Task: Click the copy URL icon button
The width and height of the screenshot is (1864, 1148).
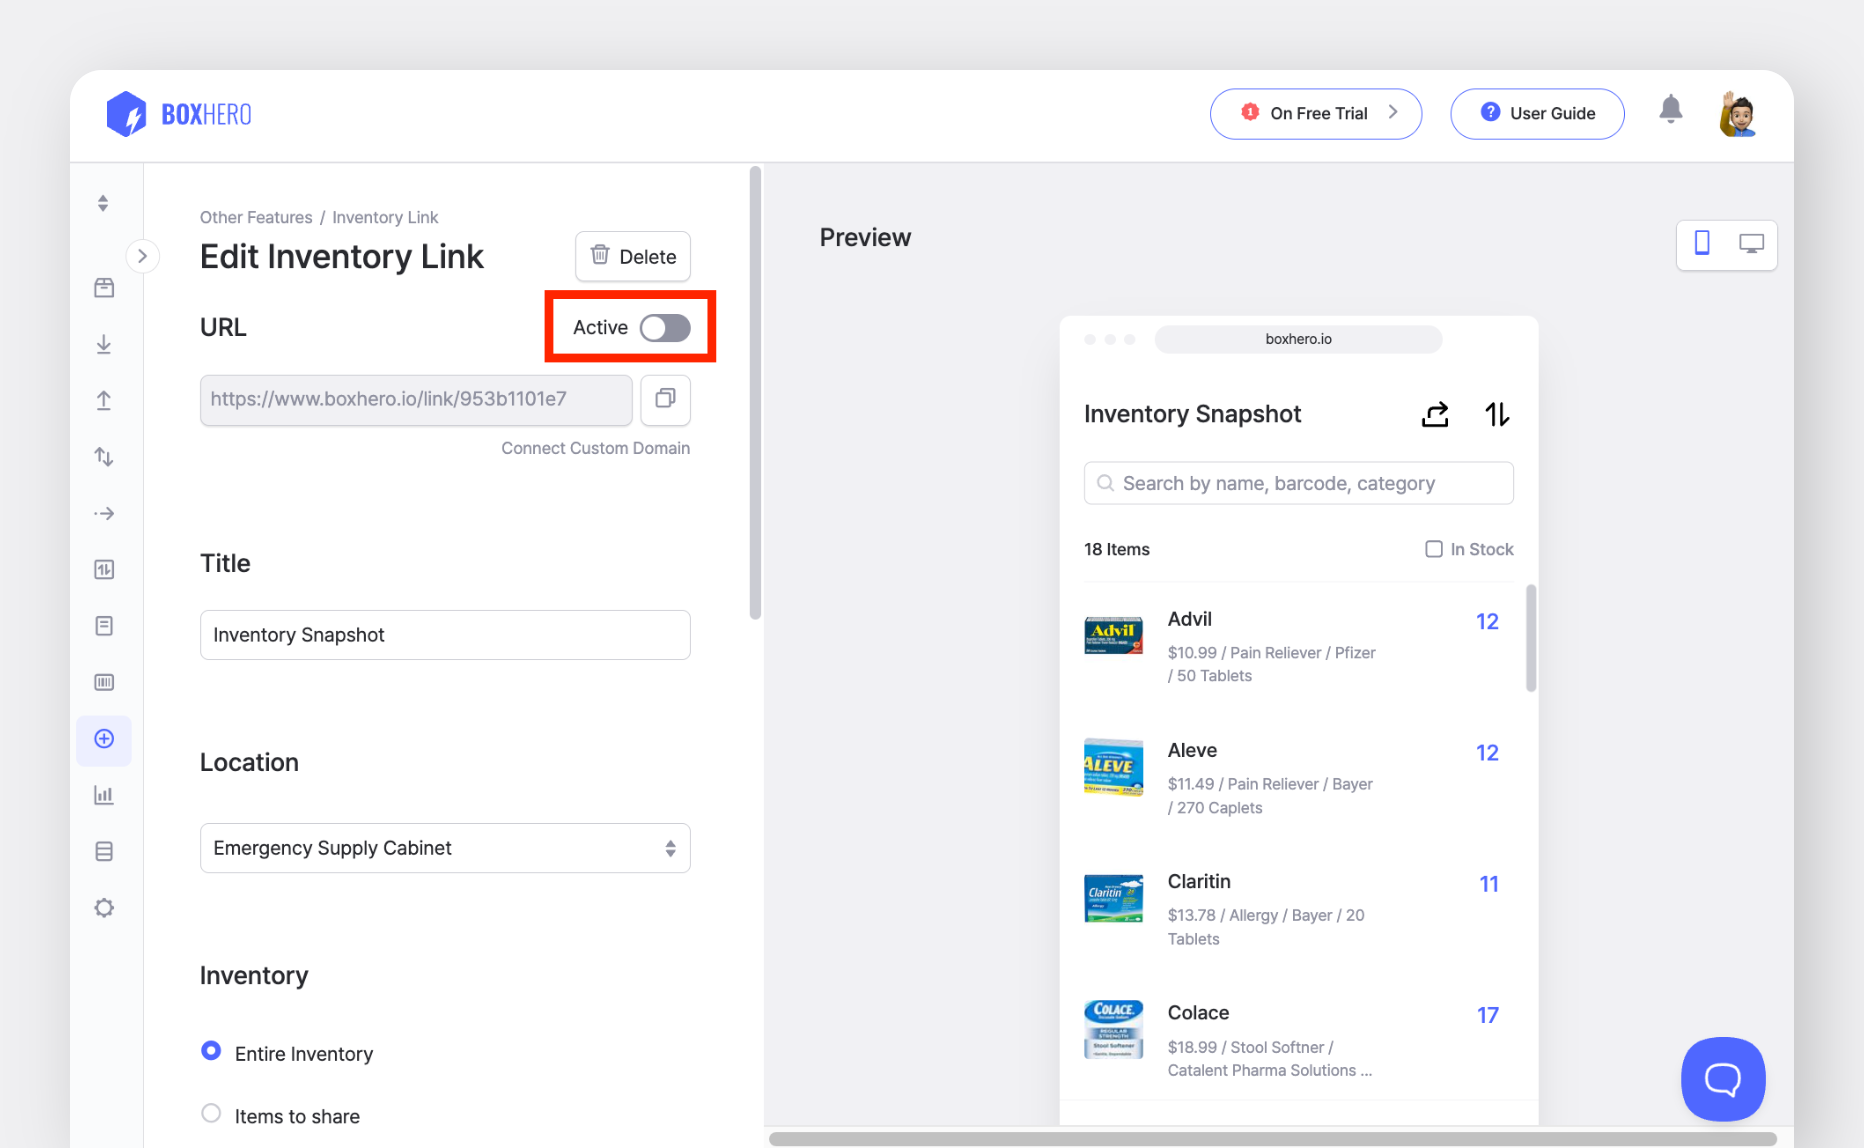Action: (x=665, y=399)
